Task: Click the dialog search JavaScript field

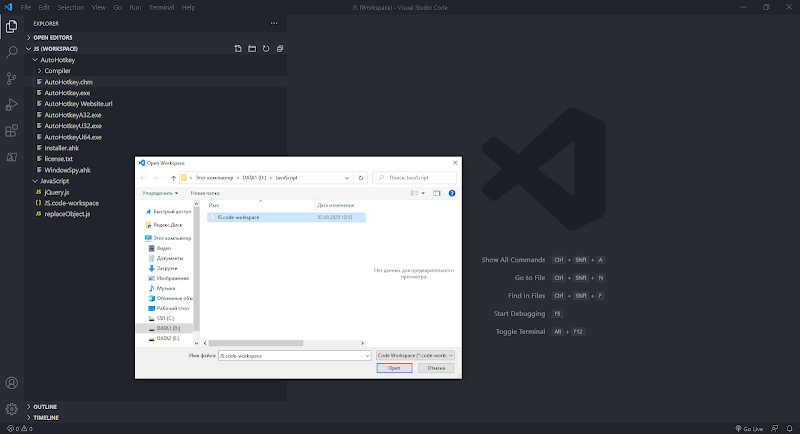Action: click(x=414, y=178)
